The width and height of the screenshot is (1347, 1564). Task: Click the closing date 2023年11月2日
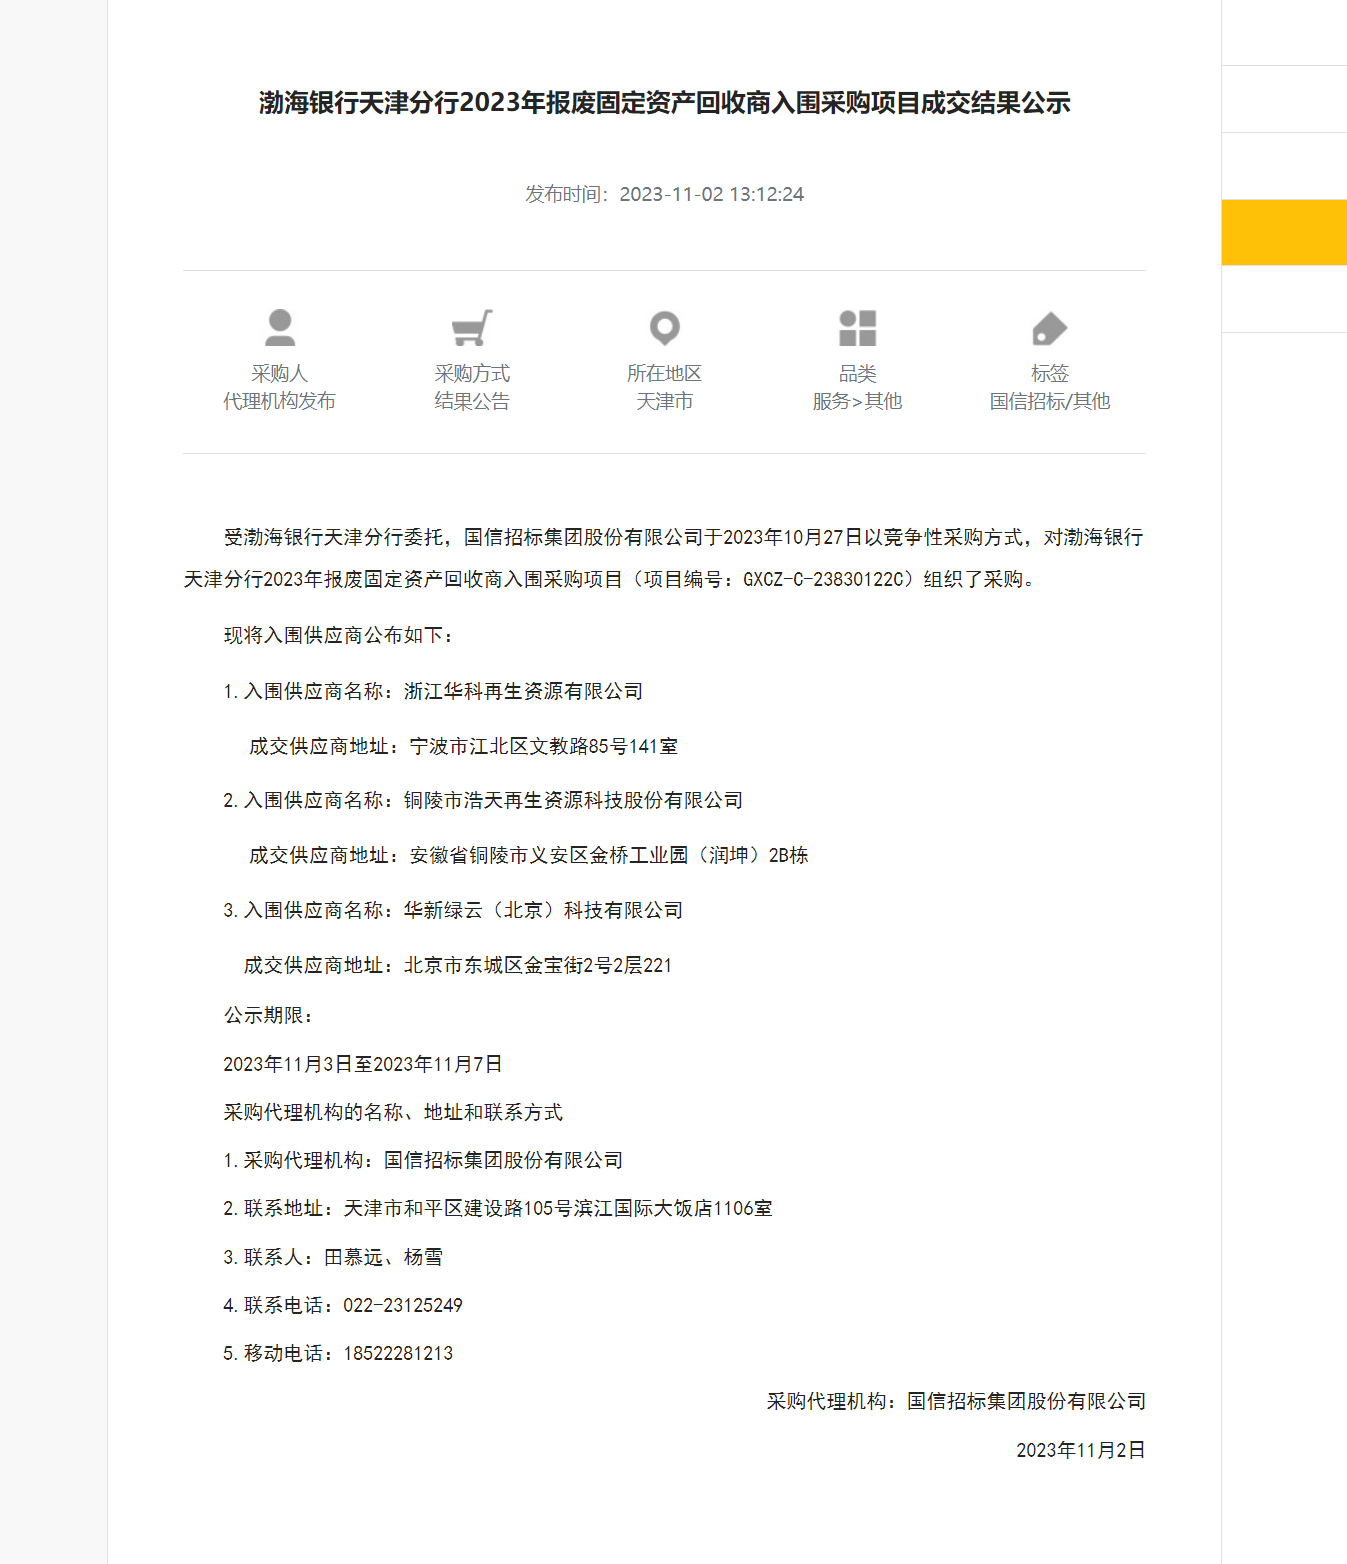1081,1450
